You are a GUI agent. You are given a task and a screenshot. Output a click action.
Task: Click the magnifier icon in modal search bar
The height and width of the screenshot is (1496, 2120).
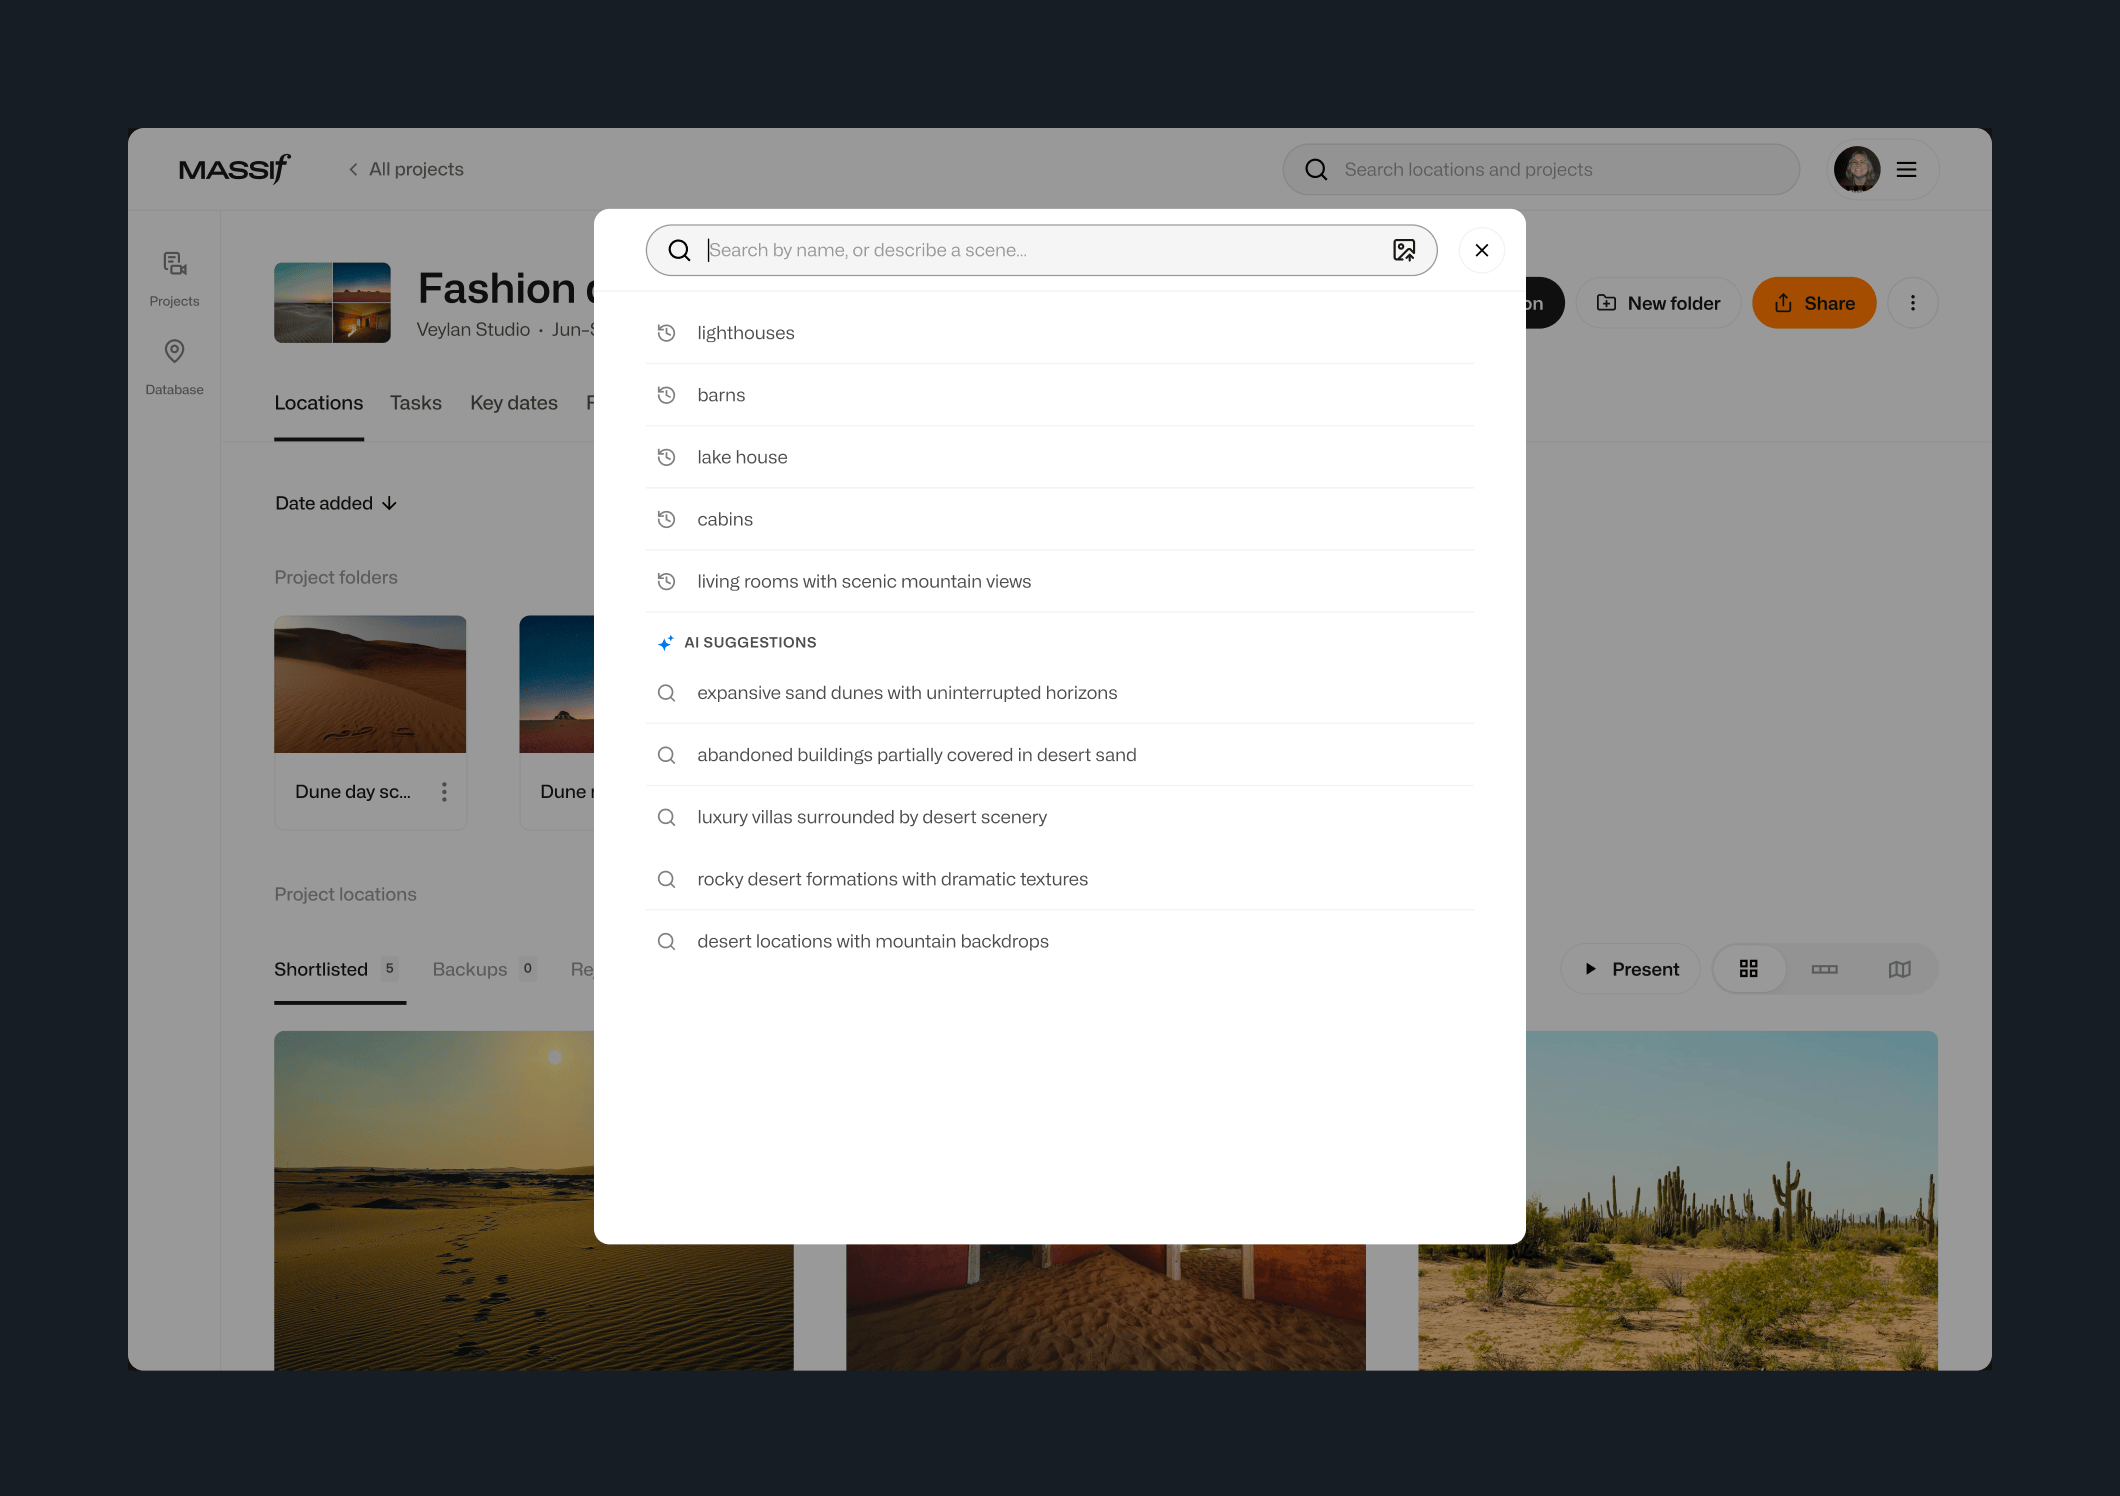(x=679, y=250)
